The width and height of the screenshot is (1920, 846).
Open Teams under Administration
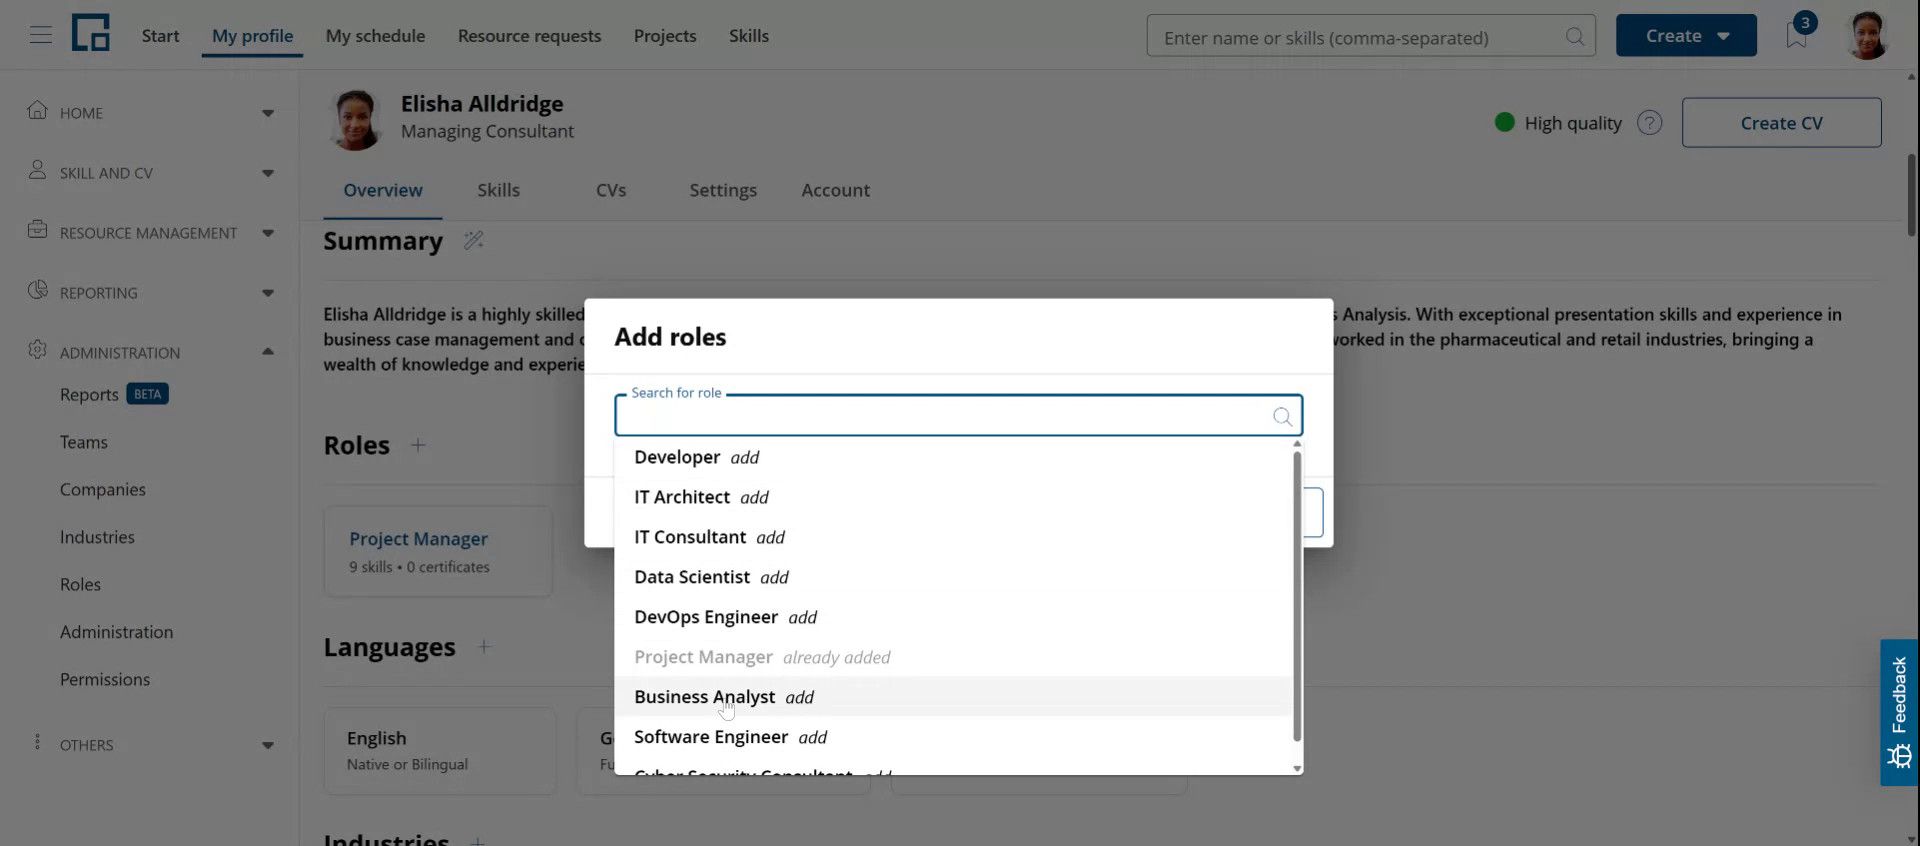pos(84,442)
